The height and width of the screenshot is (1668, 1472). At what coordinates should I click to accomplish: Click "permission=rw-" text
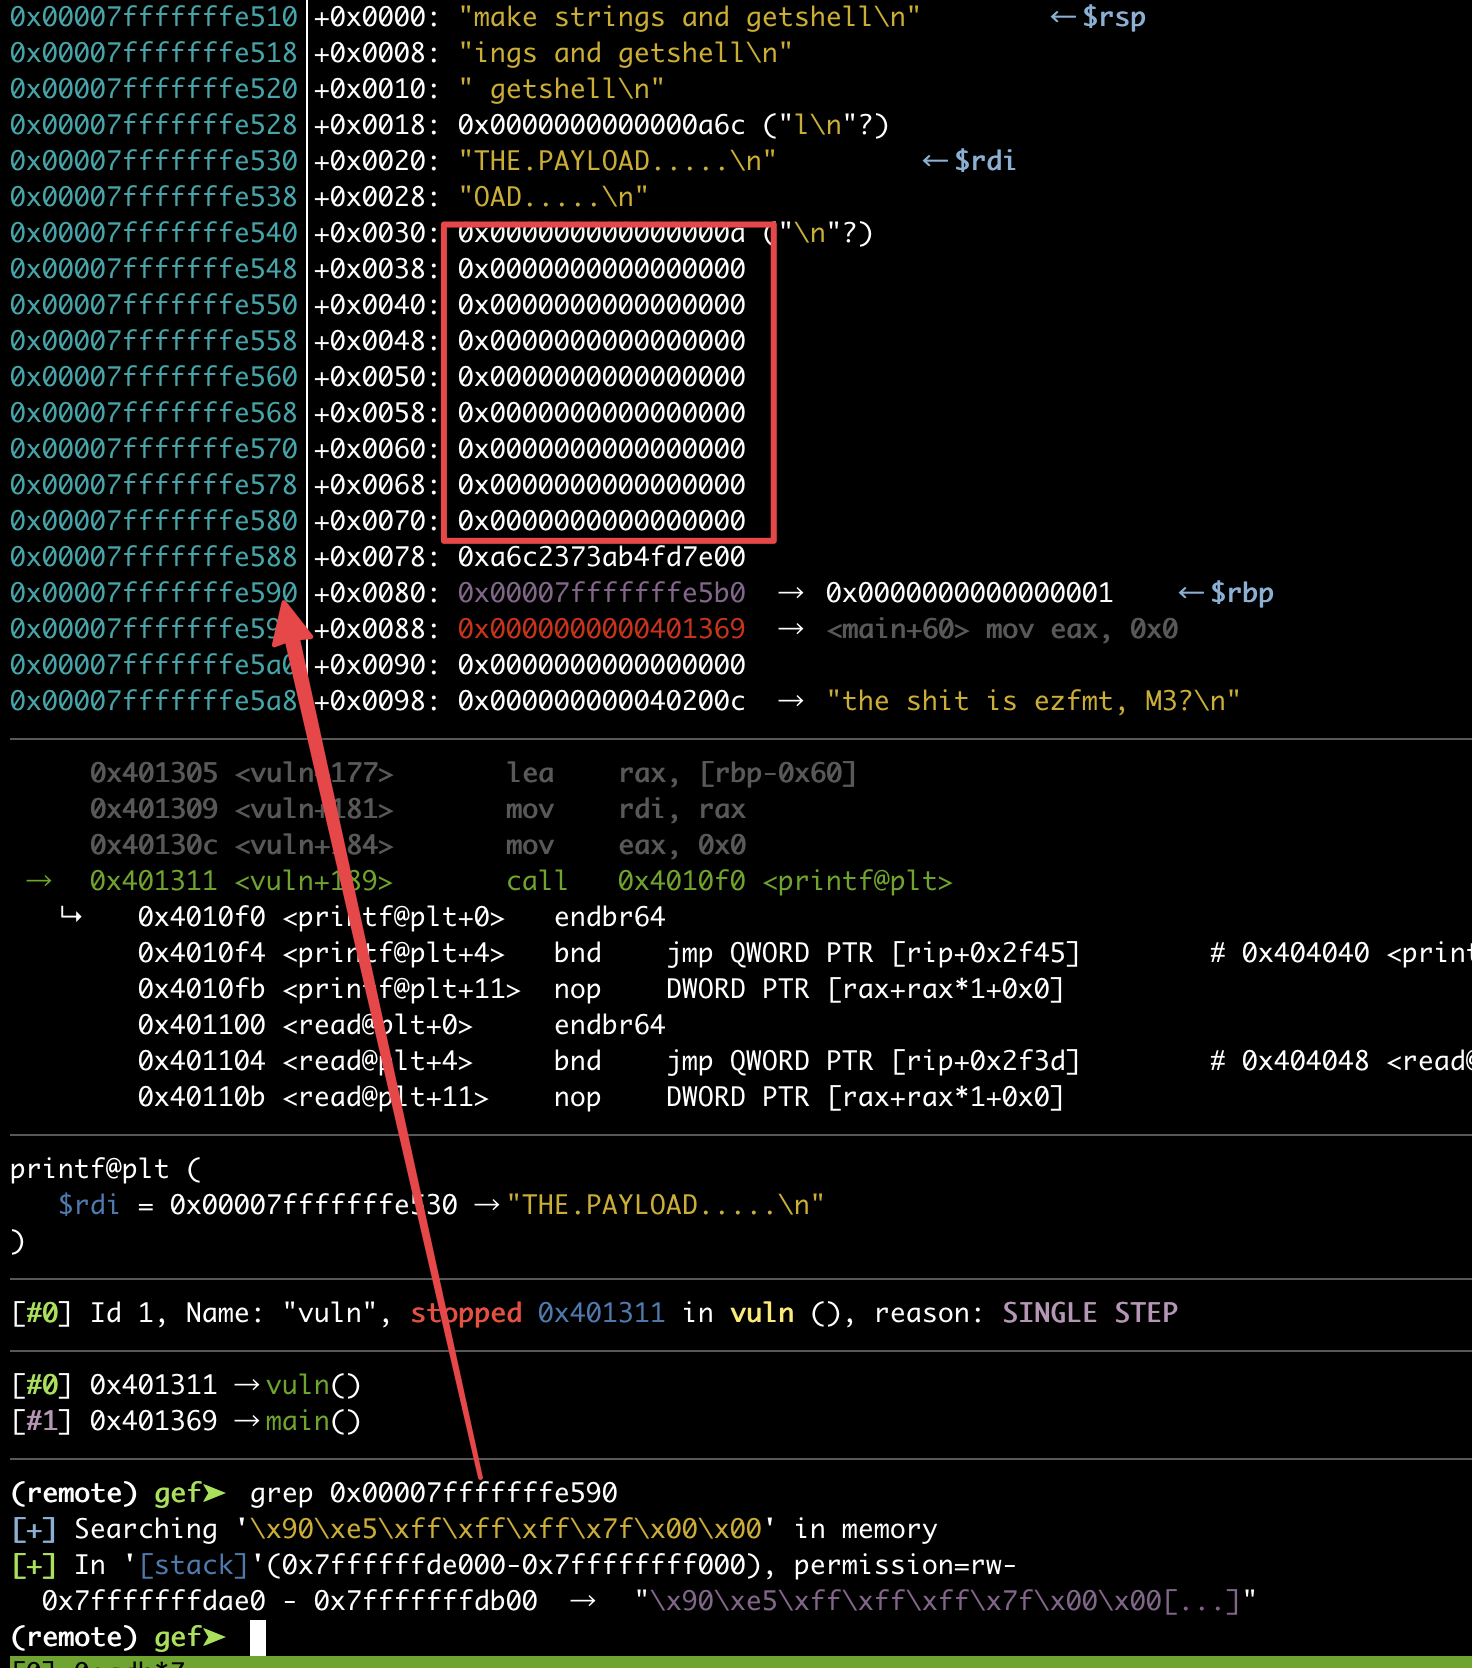coord(905,1565)
